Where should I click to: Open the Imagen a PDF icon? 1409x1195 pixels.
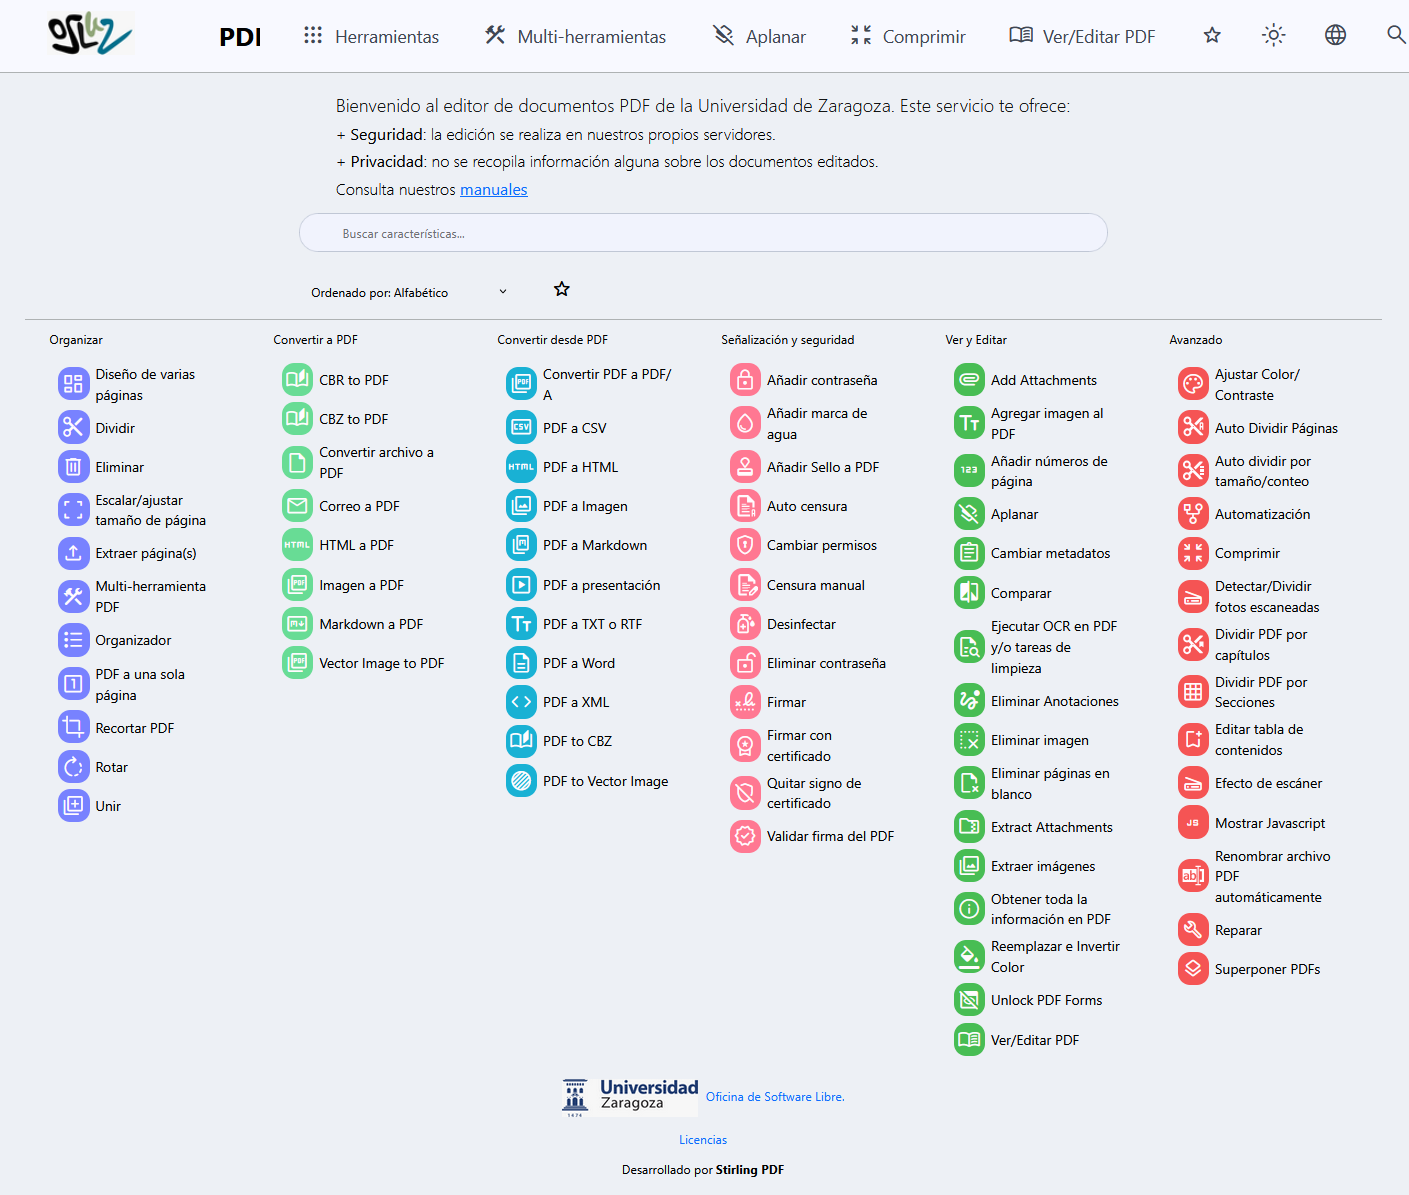[297, 585]
